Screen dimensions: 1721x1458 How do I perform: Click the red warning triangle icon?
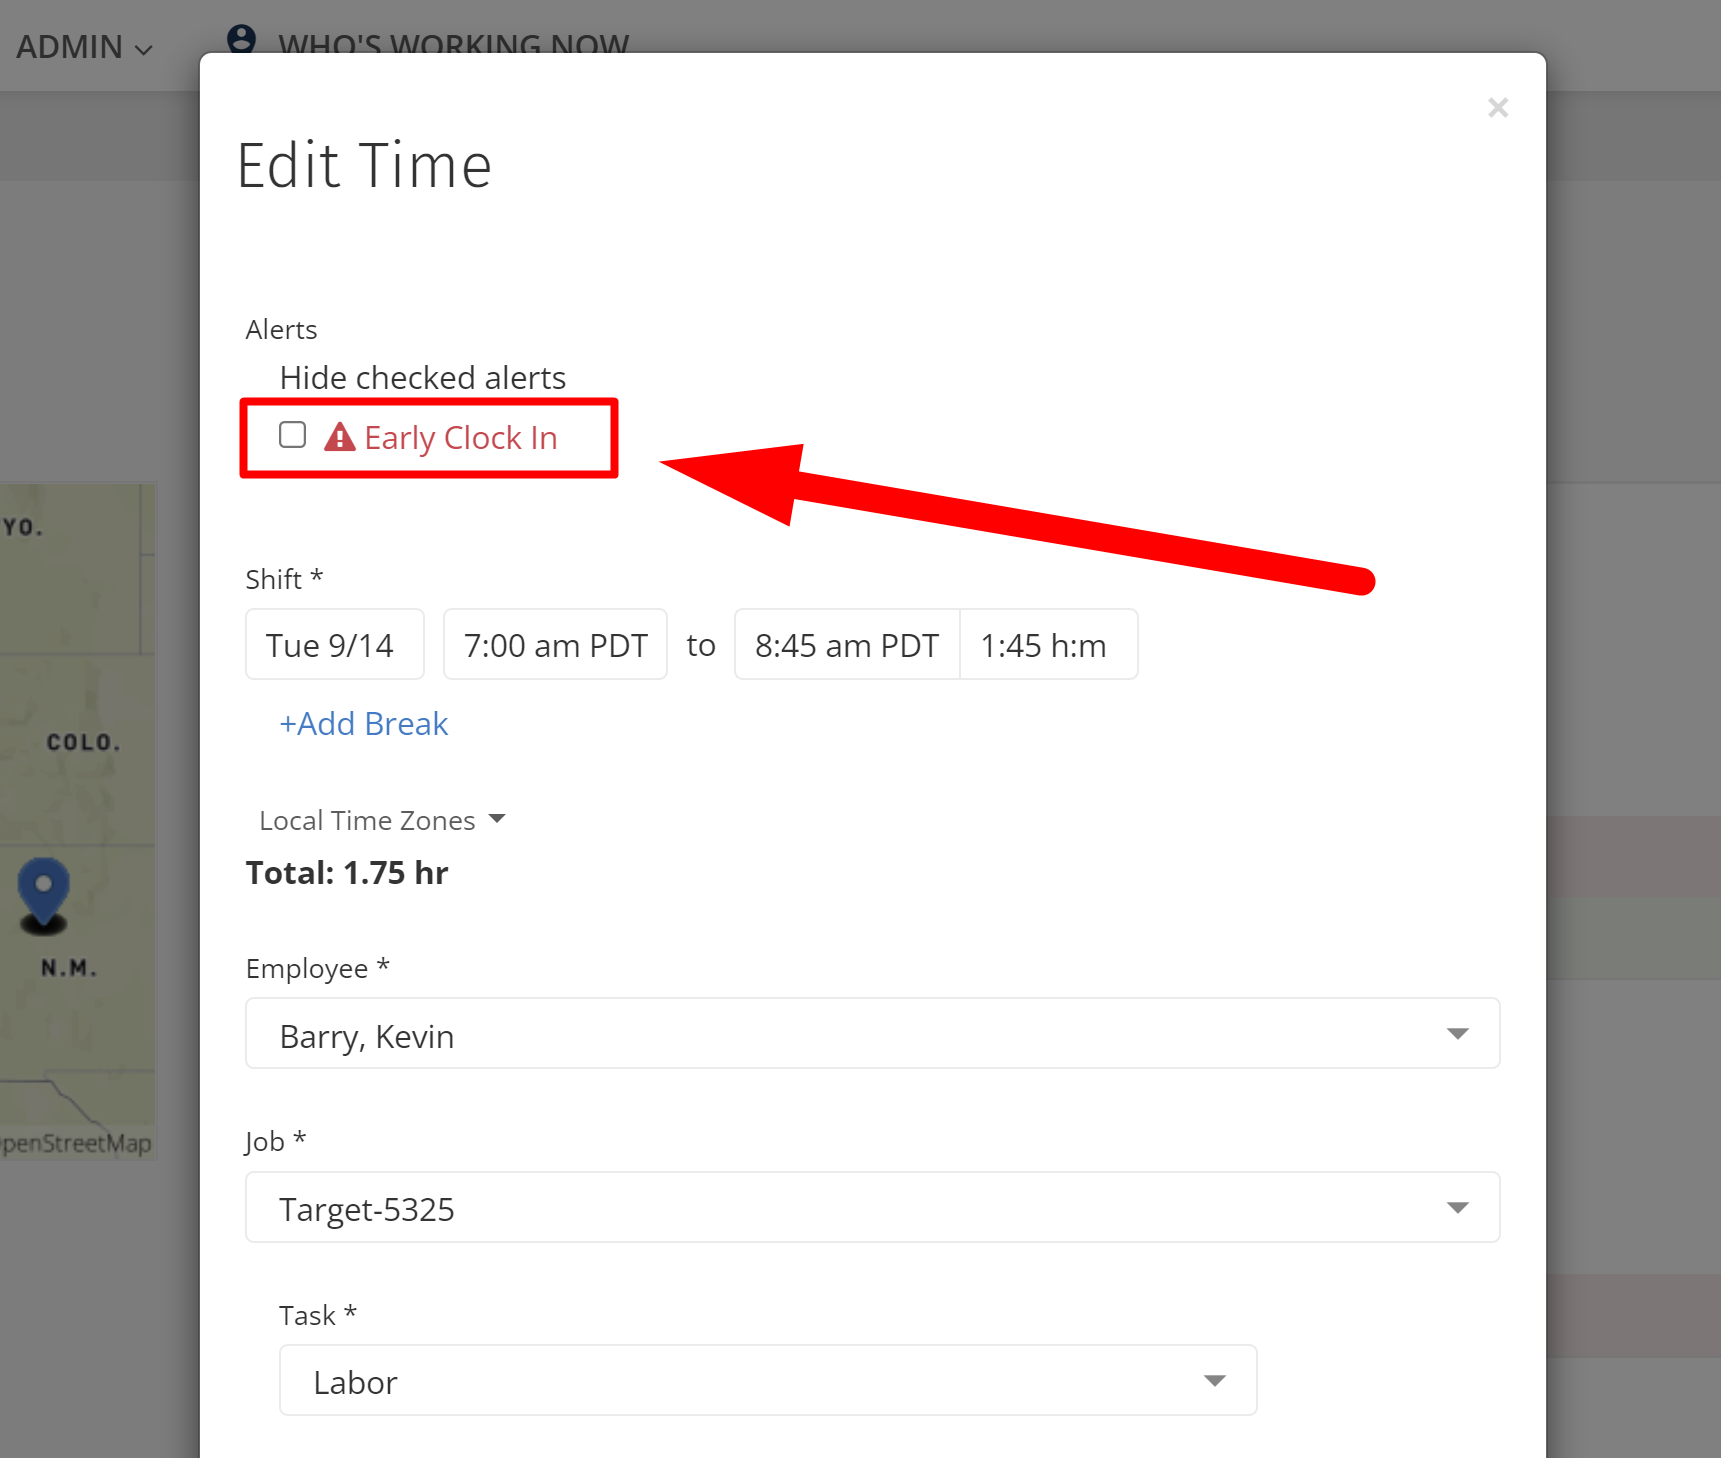340,437
